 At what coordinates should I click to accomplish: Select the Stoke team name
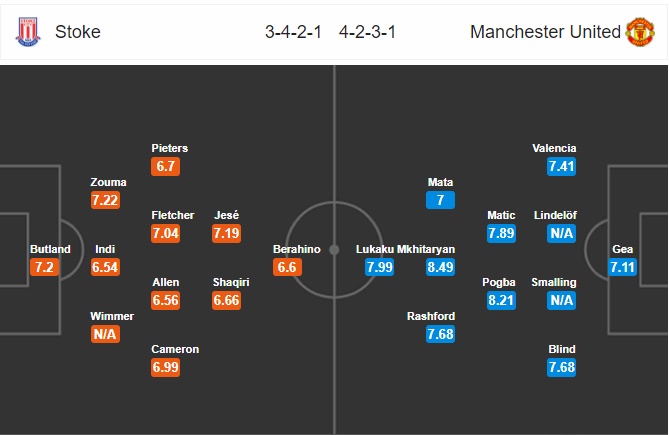point(78,32)
